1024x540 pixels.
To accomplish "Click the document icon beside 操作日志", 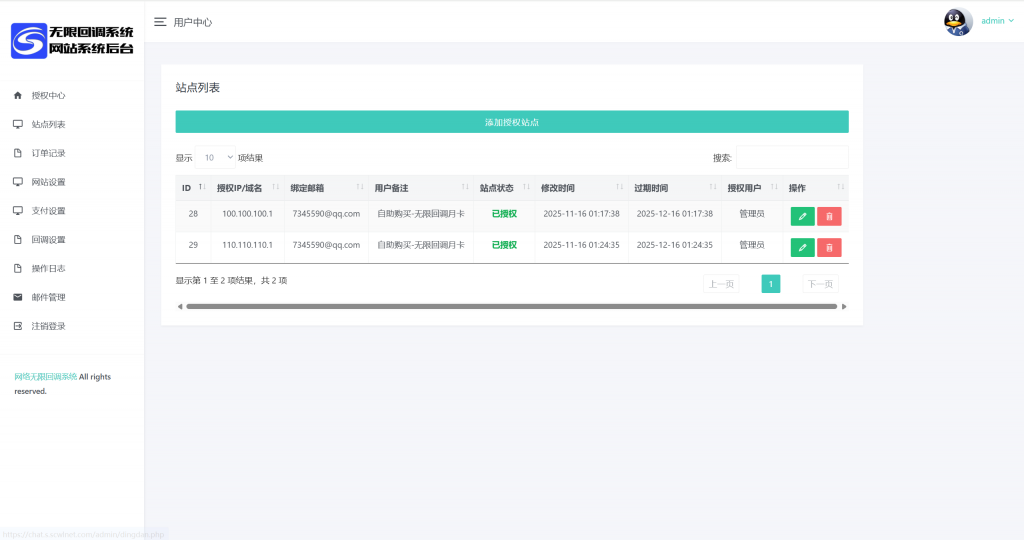I will [18, 268].
